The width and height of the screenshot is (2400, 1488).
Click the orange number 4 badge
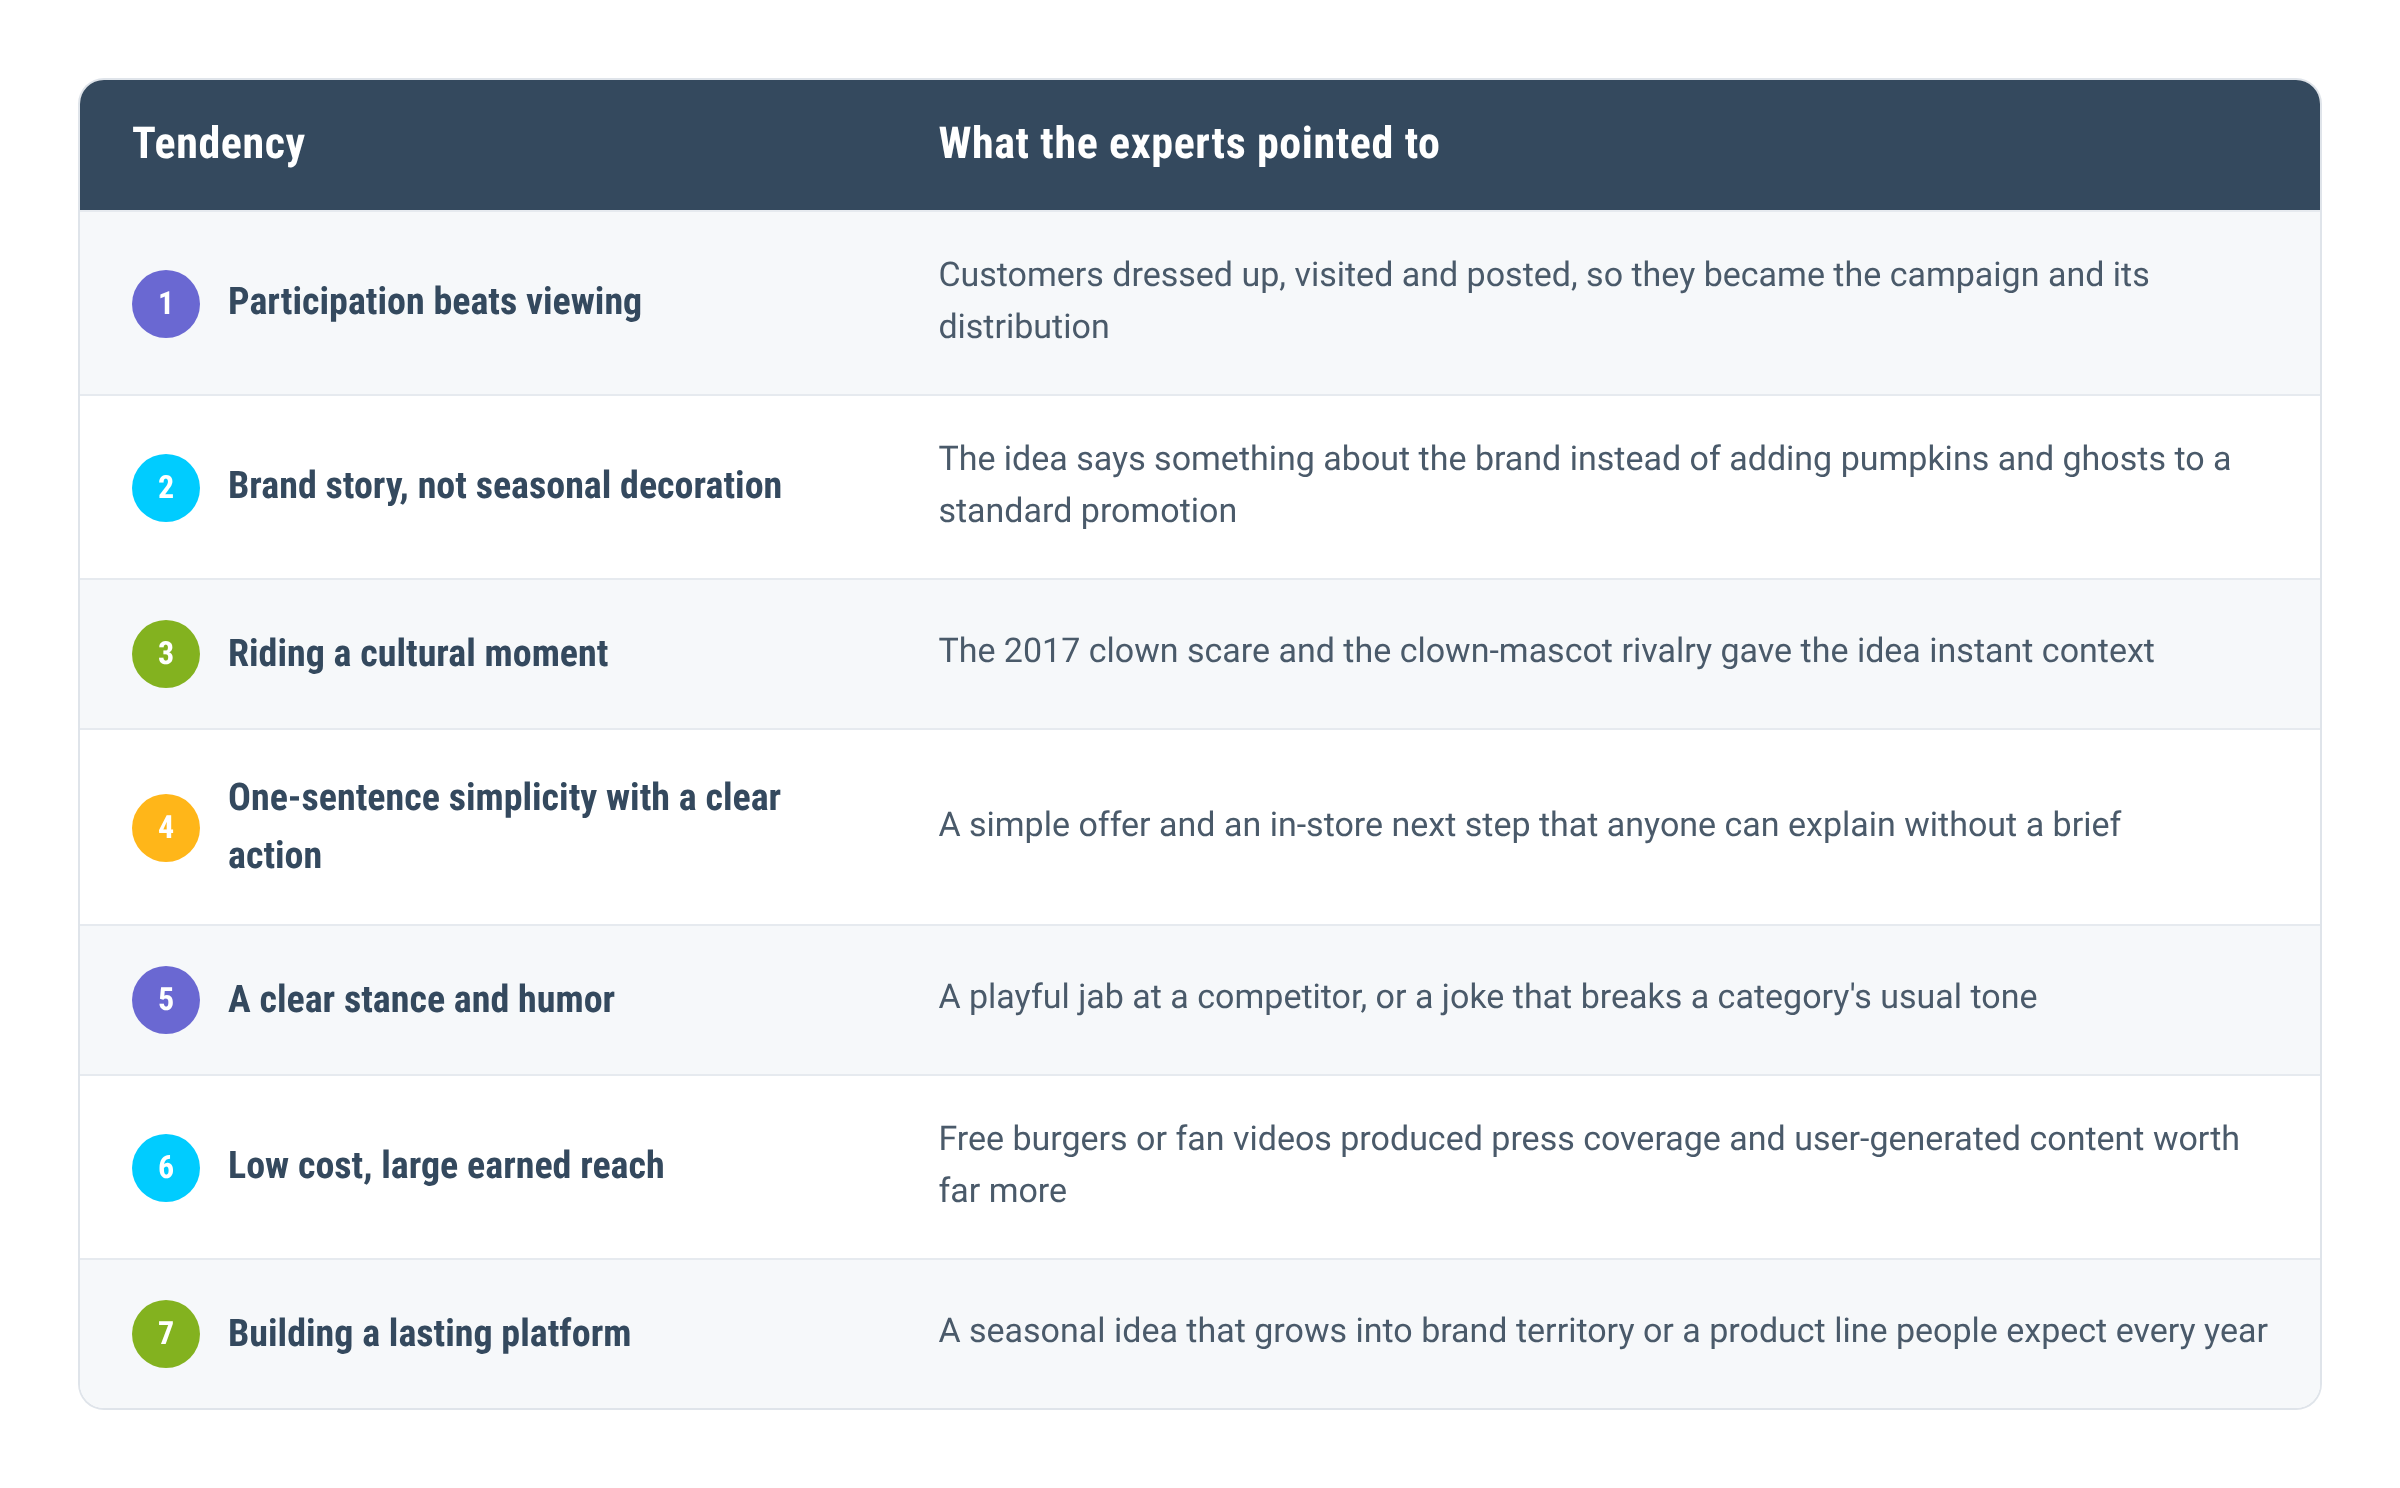pos(166,827)
